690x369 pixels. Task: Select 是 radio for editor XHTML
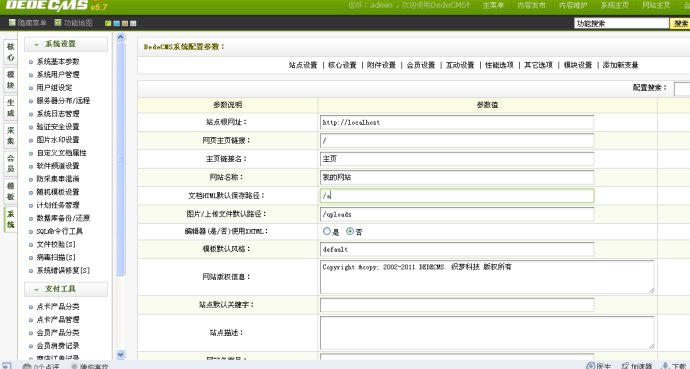[x=327, y=231]
